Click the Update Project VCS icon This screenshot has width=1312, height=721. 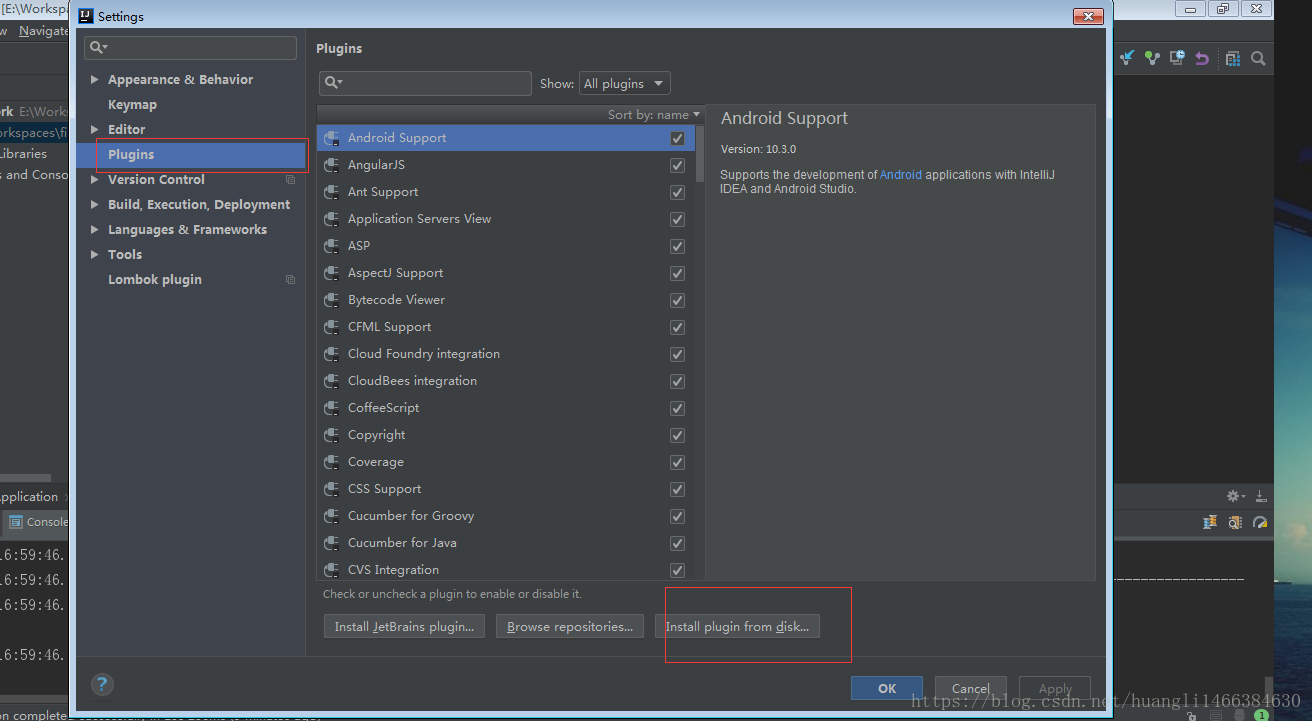1128,58
